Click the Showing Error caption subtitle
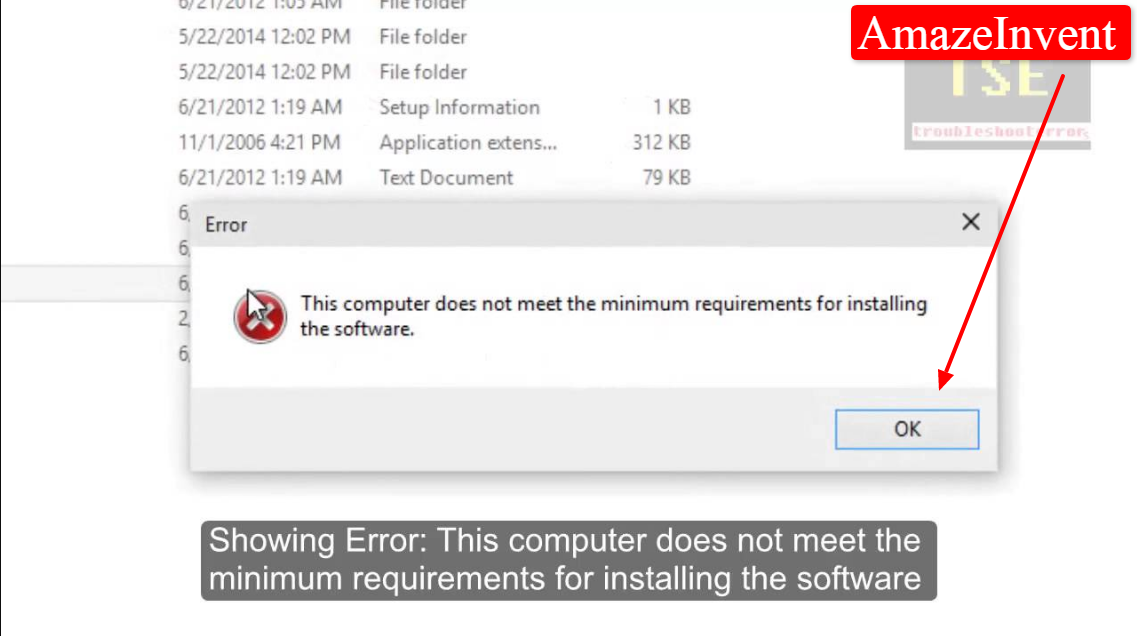 pyautogui.click(x=568, y=560)
